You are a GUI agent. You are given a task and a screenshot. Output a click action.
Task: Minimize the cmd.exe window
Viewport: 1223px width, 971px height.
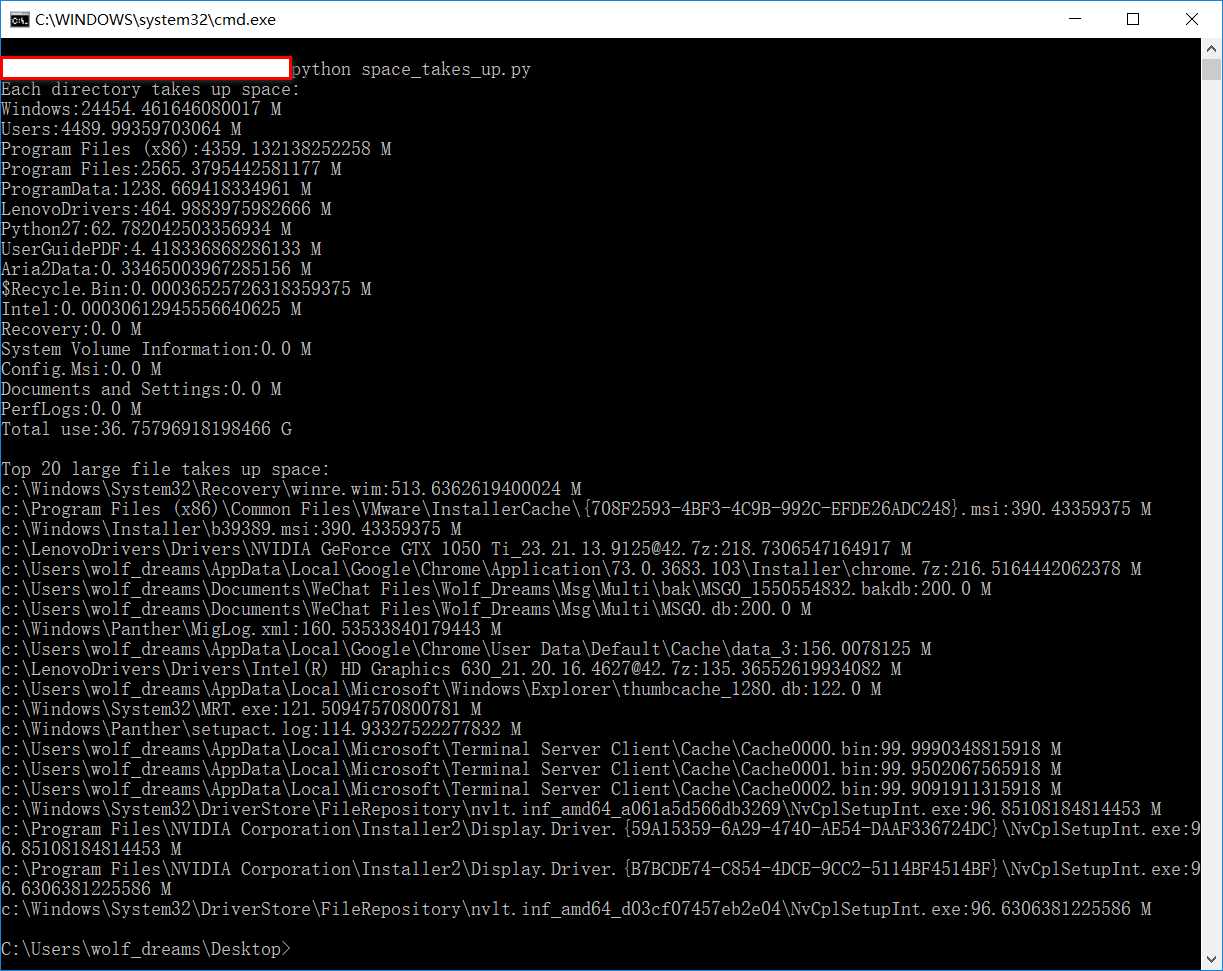pos(1075,19)
